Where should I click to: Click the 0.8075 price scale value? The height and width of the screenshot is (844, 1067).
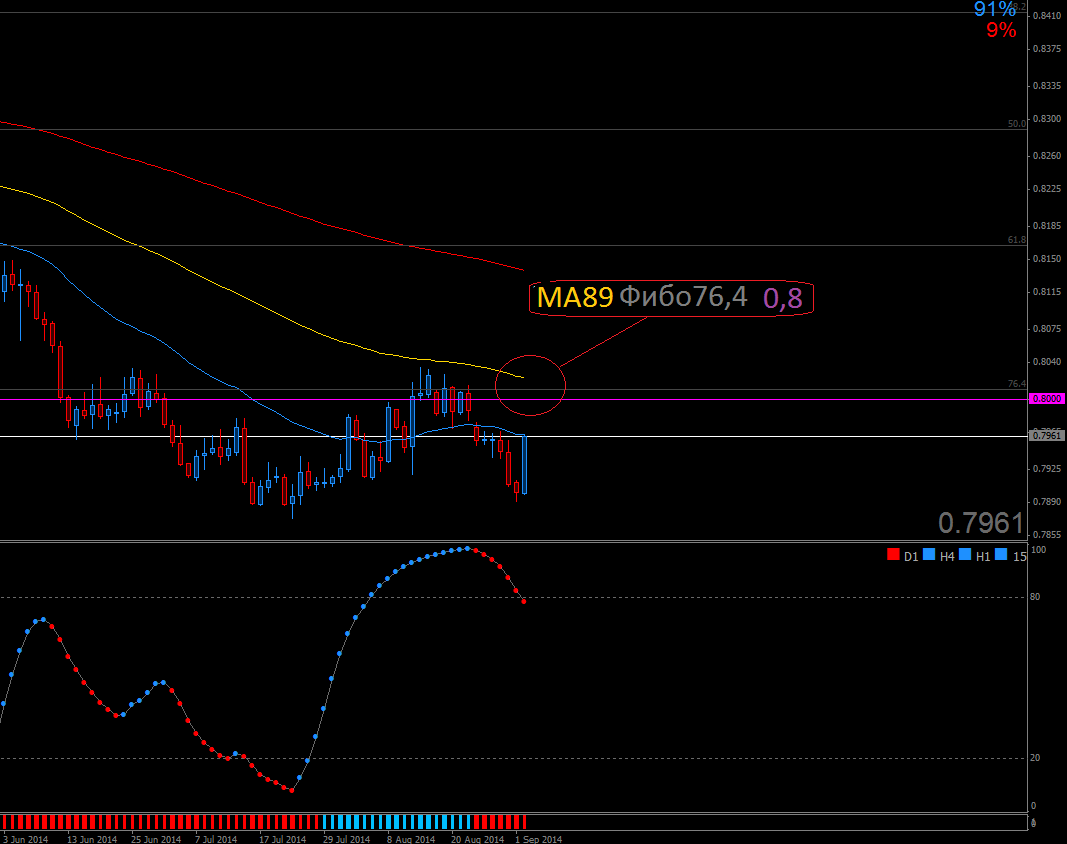point(1047,329)
